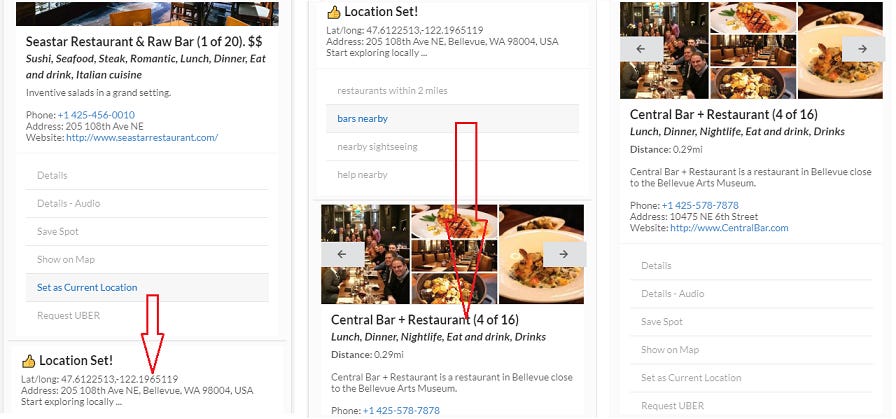
Task: Choose Save Spot under Central Bar
Action: click(x=751, y=322)
